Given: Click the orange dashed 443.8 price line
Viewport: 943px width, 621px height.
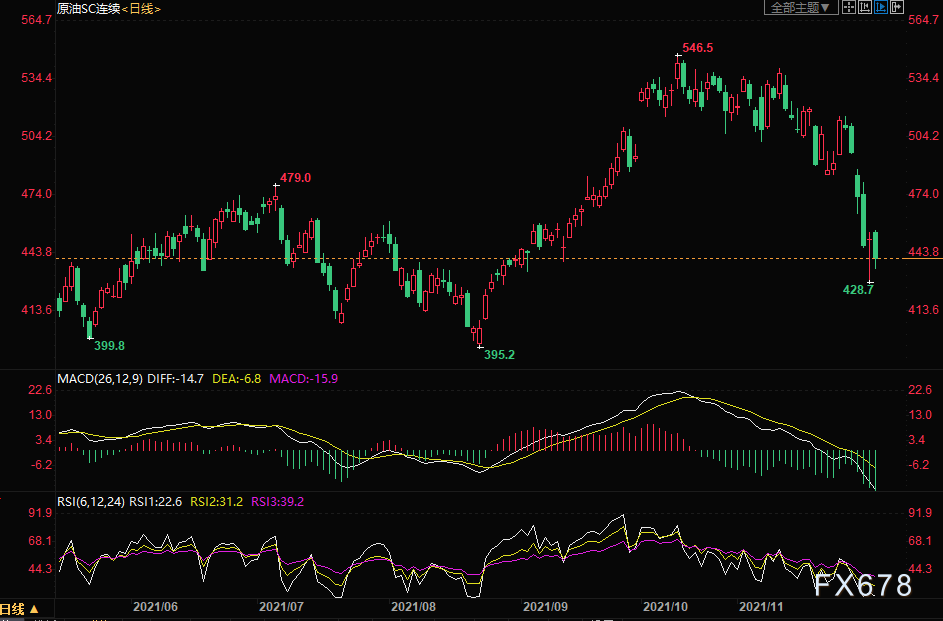Looking at the screenshot, I should coord(481,258).
